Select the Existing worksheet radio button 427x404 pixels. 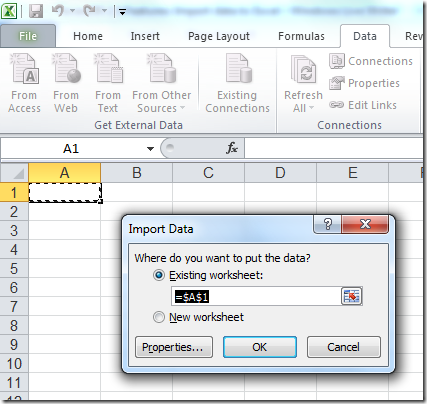tap(159, 275)
